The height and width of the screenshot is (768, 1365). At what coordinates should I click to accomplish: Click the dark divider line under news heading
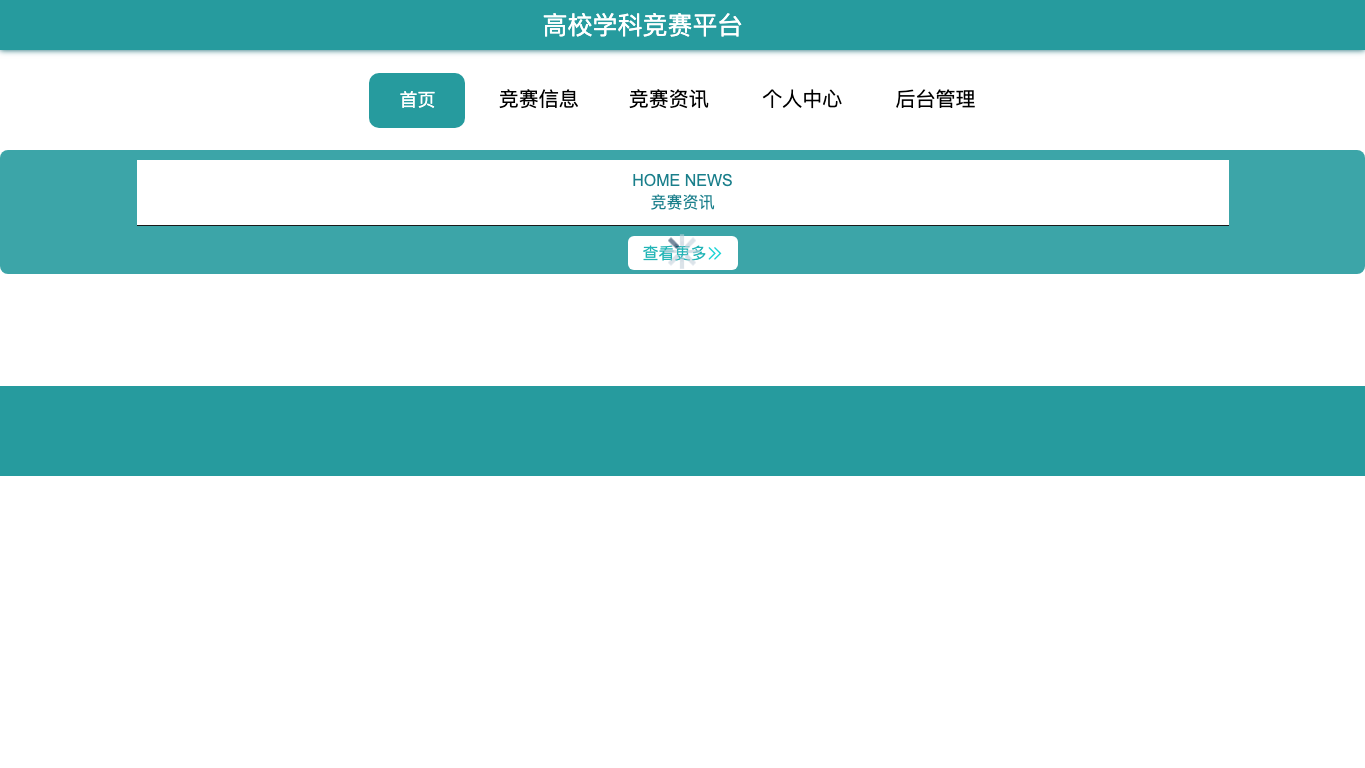pyautogui.click(x=683, y=225)
